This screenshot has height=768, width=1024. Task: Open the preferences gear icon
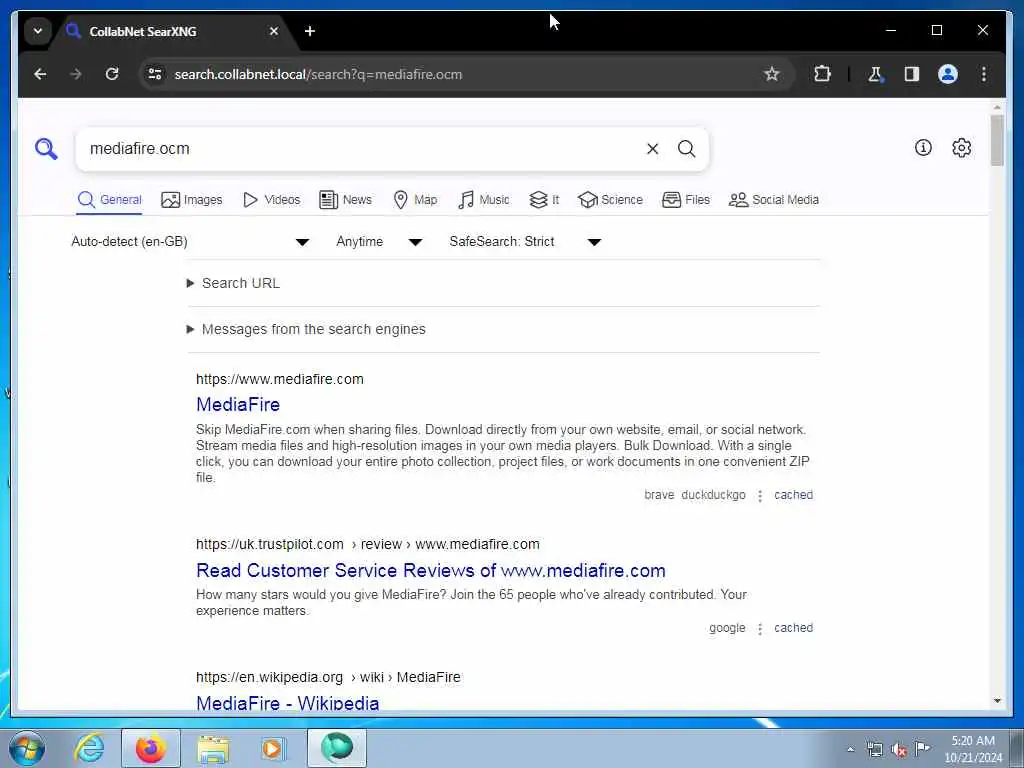961,148
